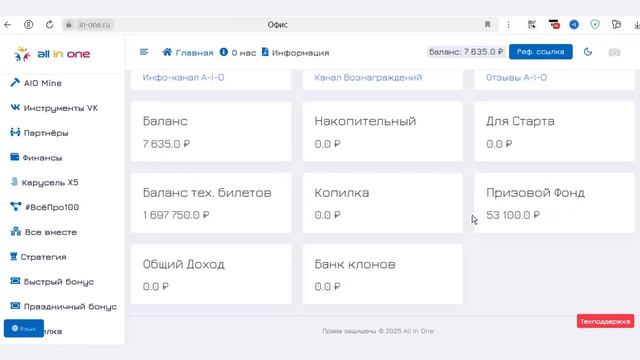The width and height of the screenshot is (640, 360).
Task: Click the 53 100.0 ₽ value
Action: tap(513, 215)
